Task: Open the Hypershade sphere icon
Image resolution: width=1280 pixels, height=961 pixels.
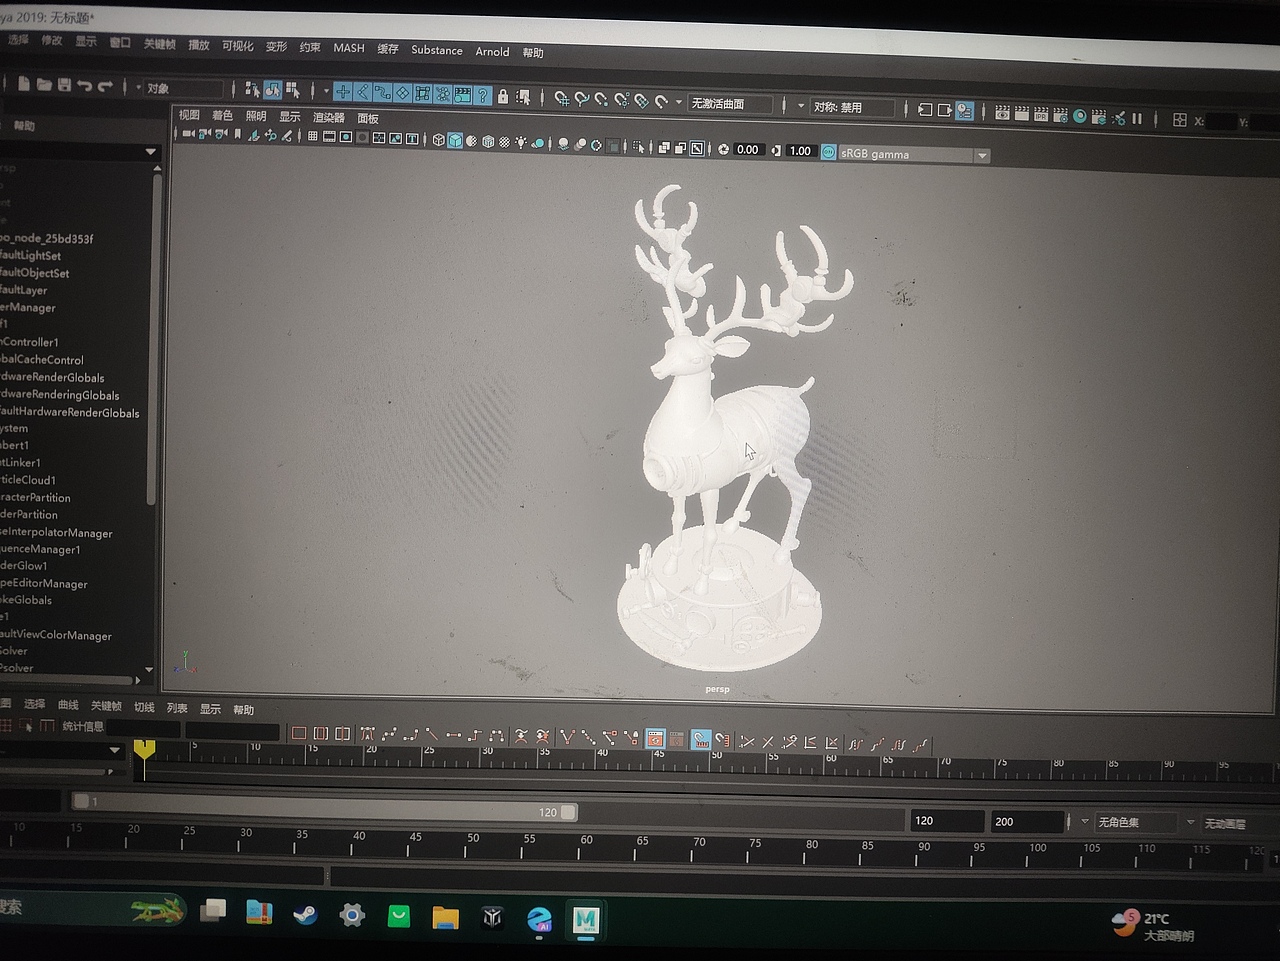Action: coord(1080,116)
